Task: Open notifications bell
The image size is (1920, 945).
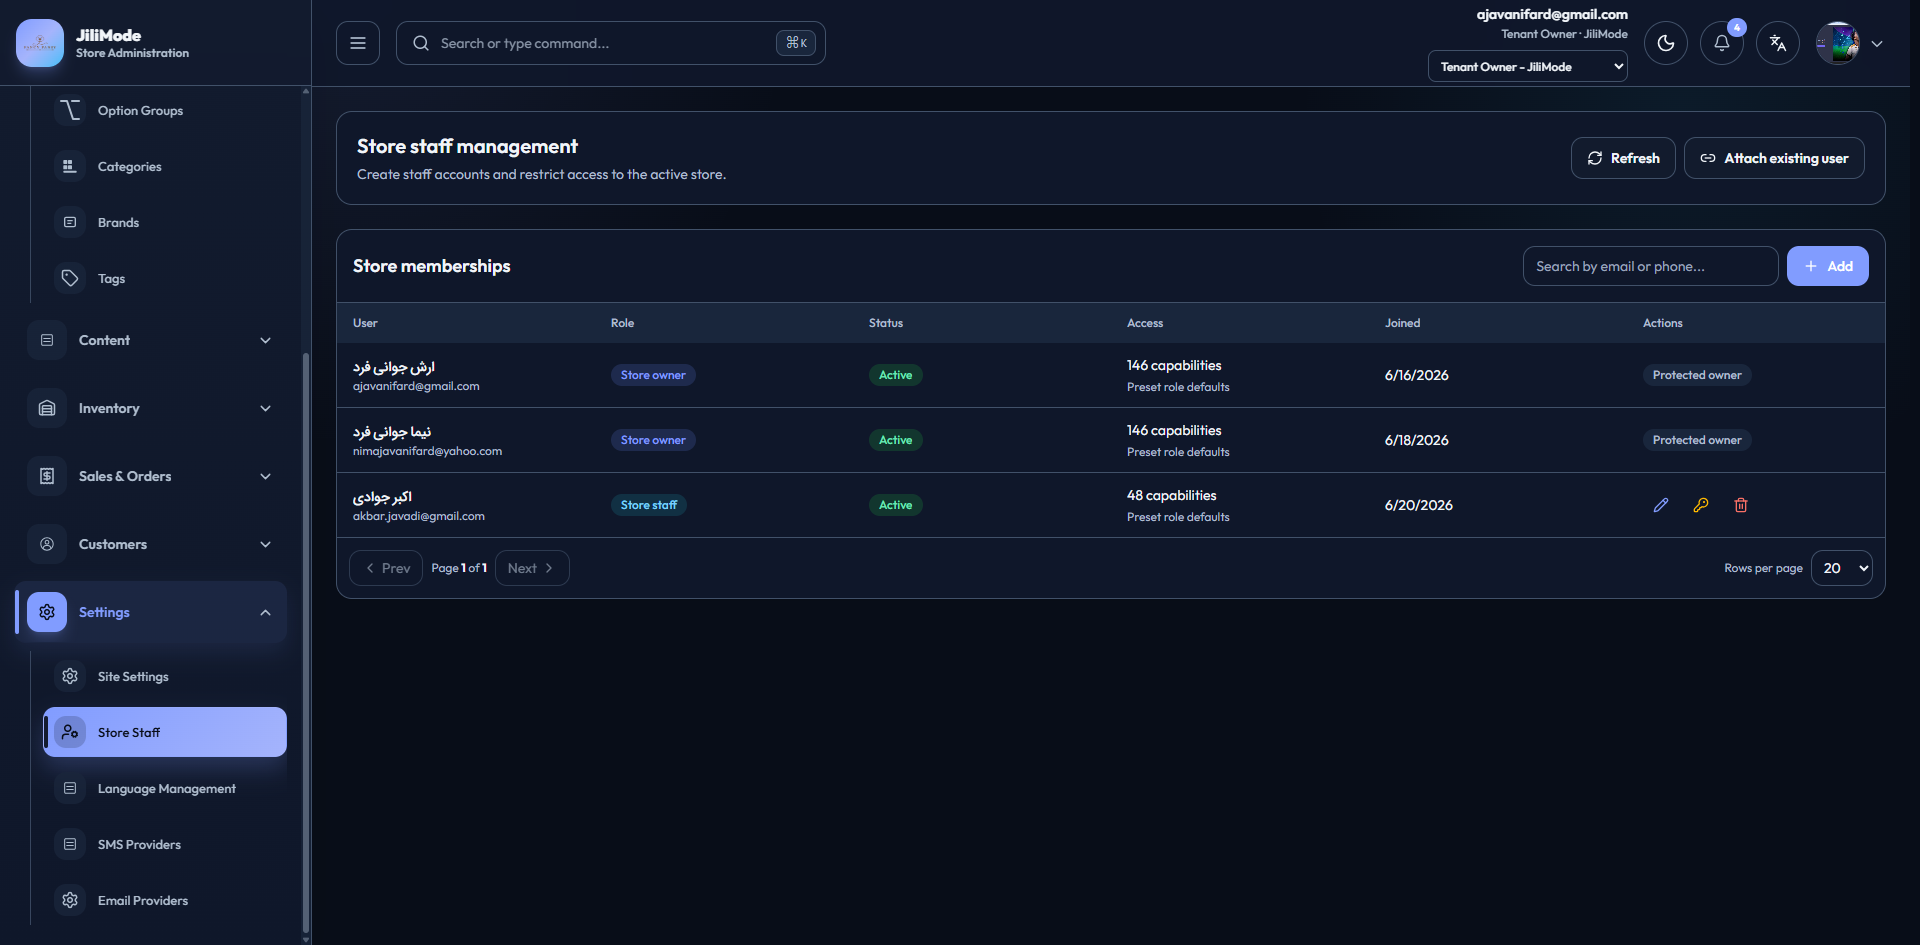Action: 1721,43
